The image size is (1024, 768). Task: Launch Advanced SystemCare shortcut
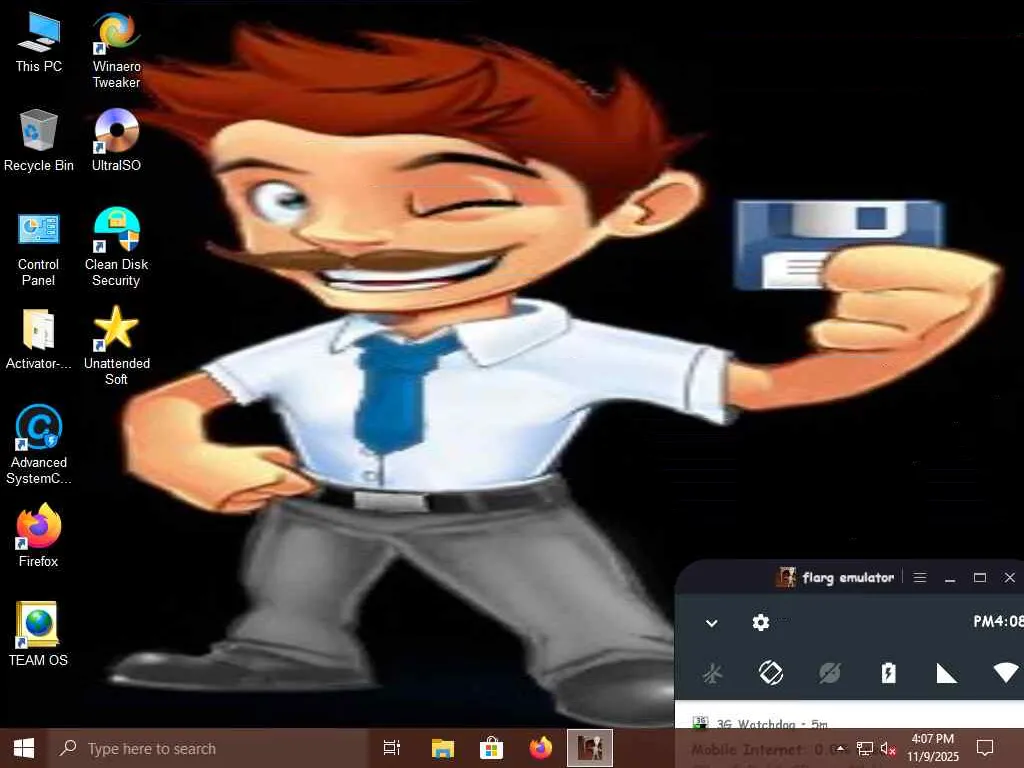39,445
